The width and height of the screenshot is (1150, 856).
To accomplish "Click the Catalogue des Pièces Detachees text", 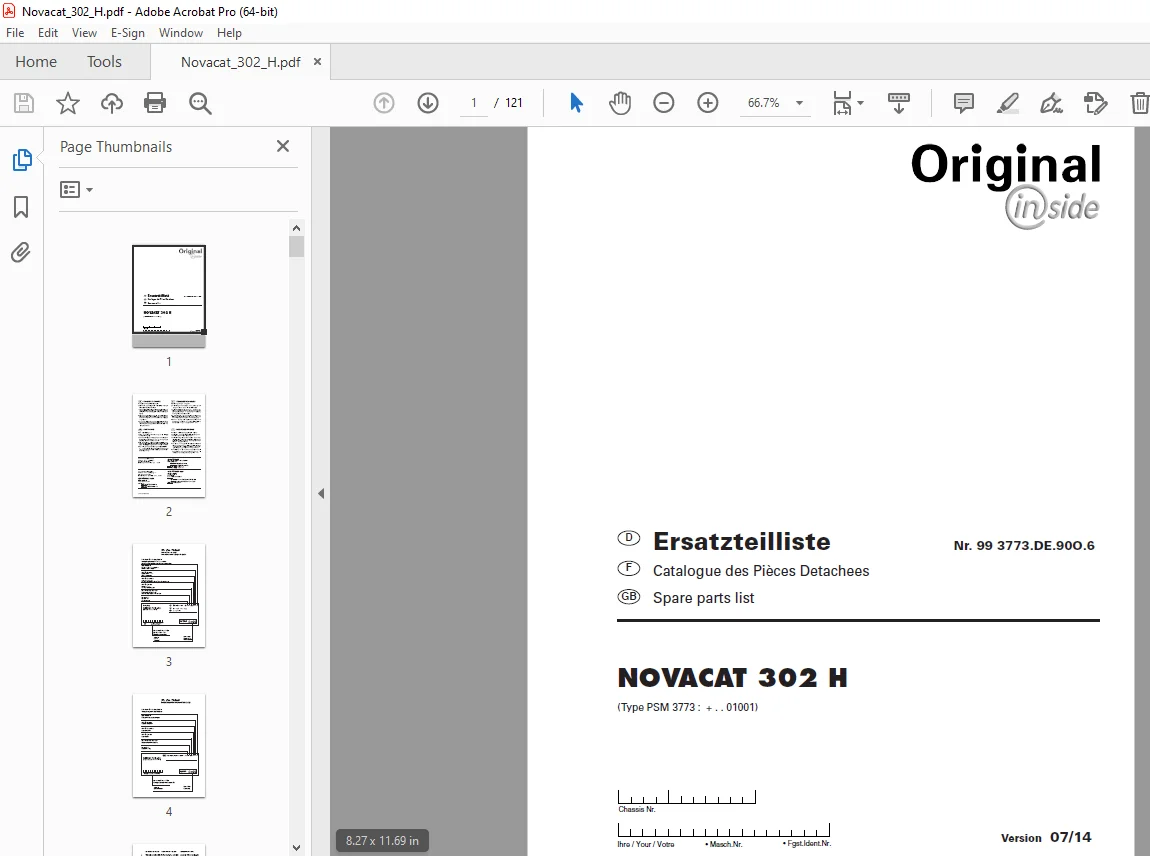I will (761, 571).
